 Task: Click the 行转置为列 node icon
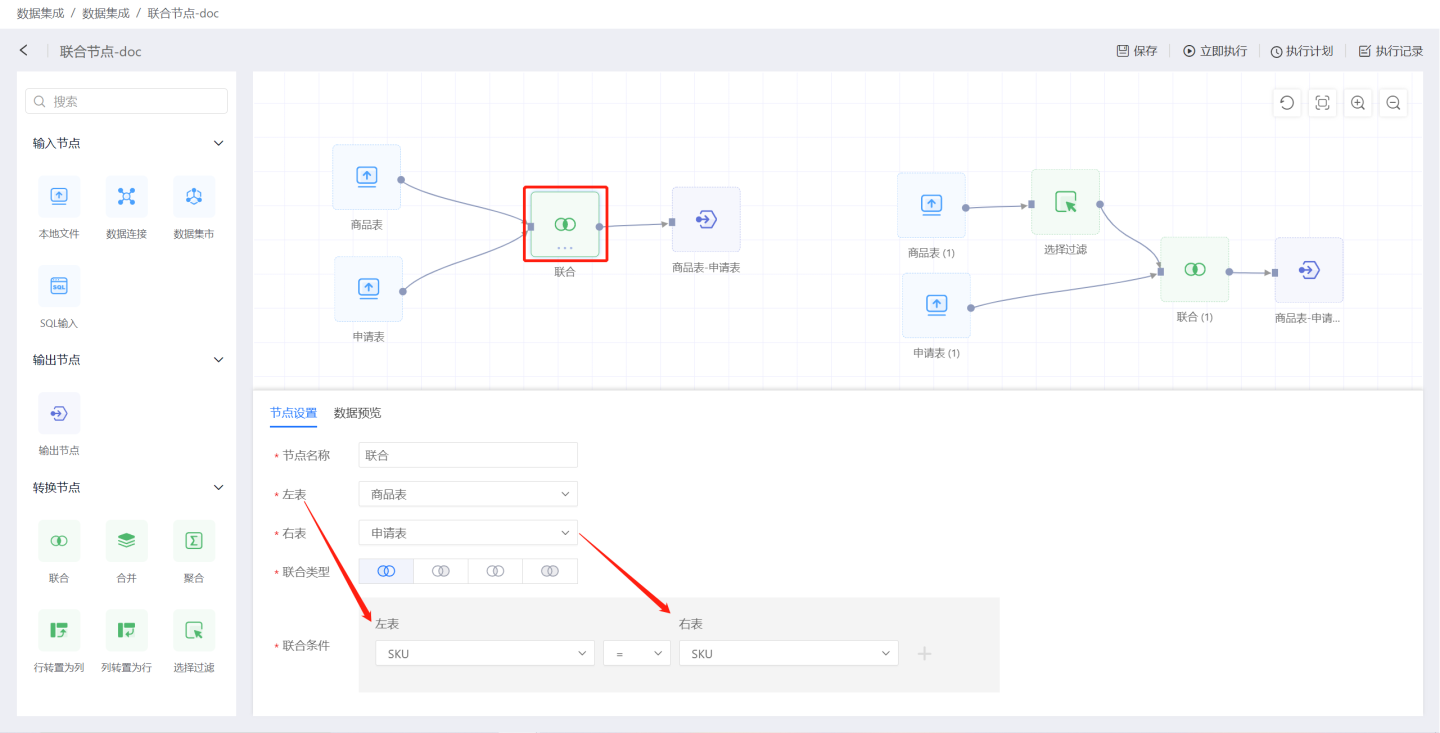pyautogui.click(x=59, y=630)
